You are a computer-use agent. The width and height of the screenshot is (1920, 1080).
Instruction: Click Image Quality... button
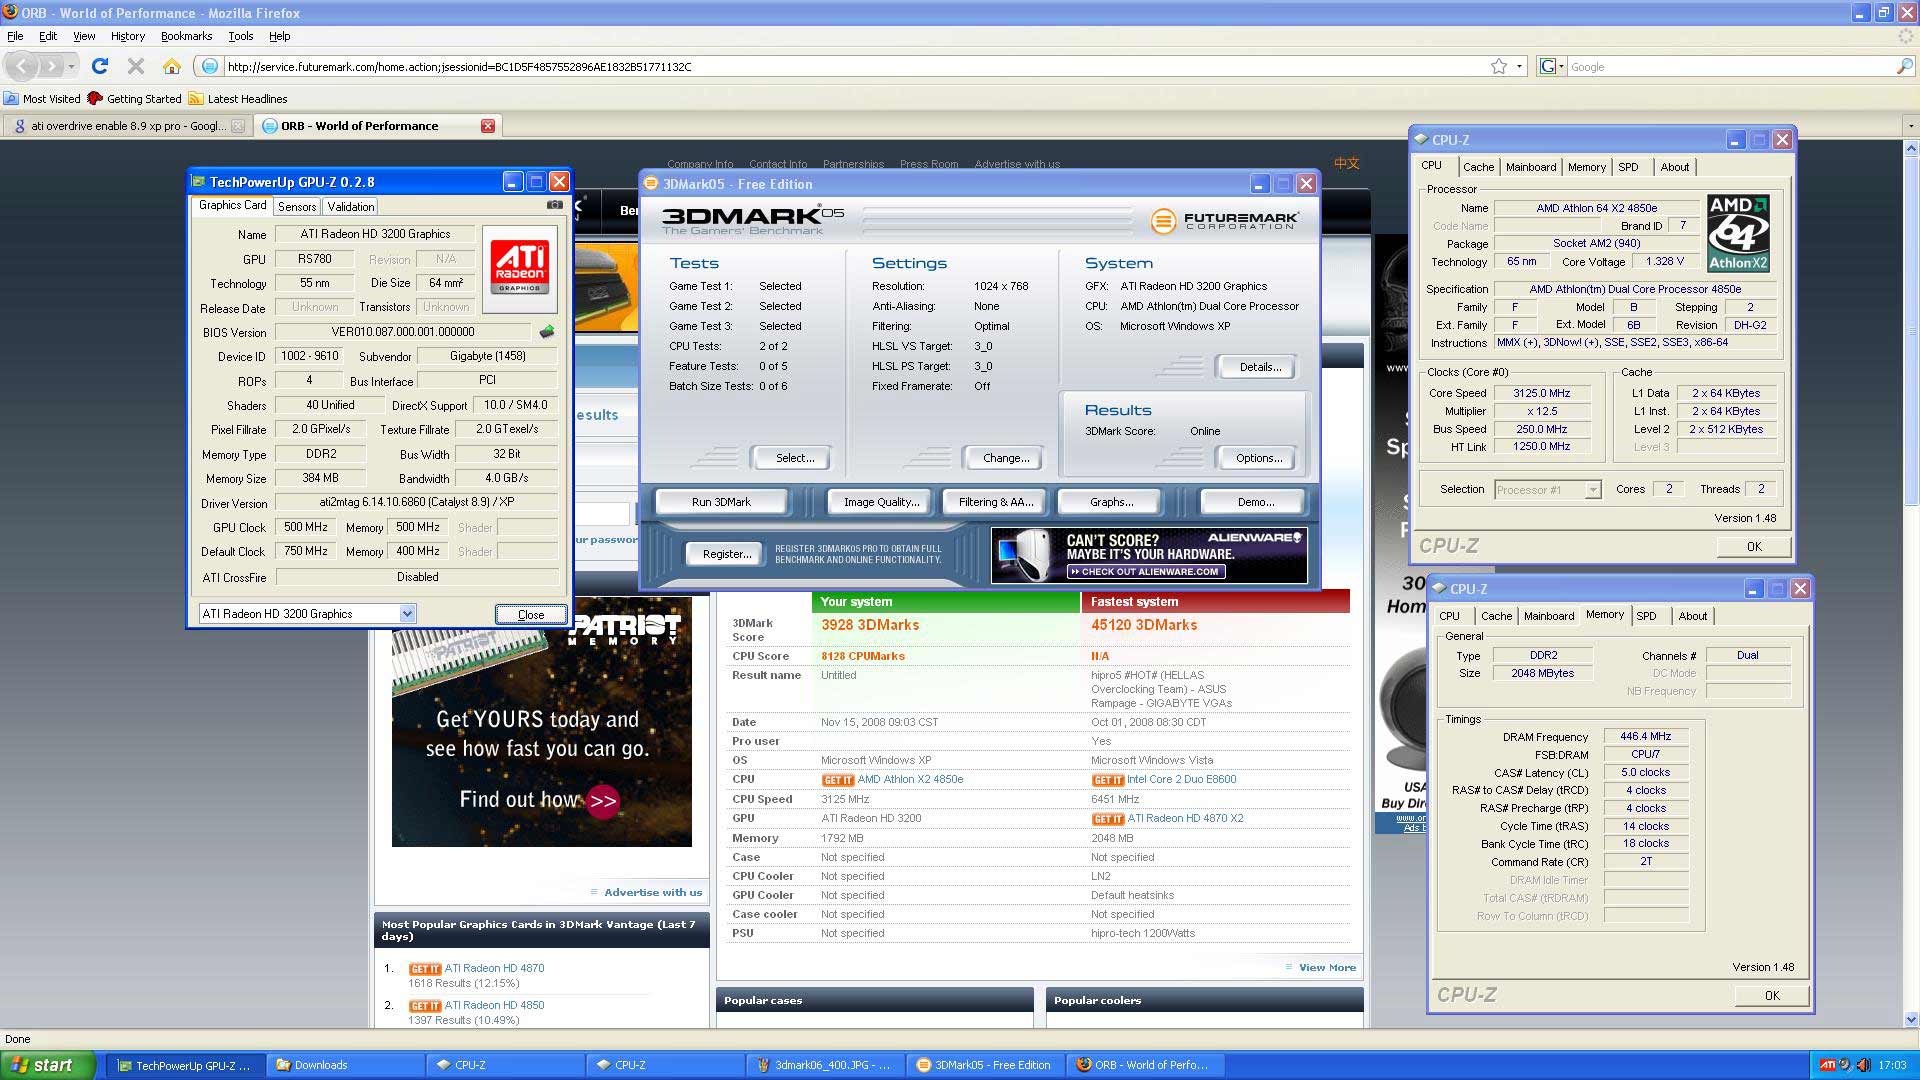tap(881, 502)
